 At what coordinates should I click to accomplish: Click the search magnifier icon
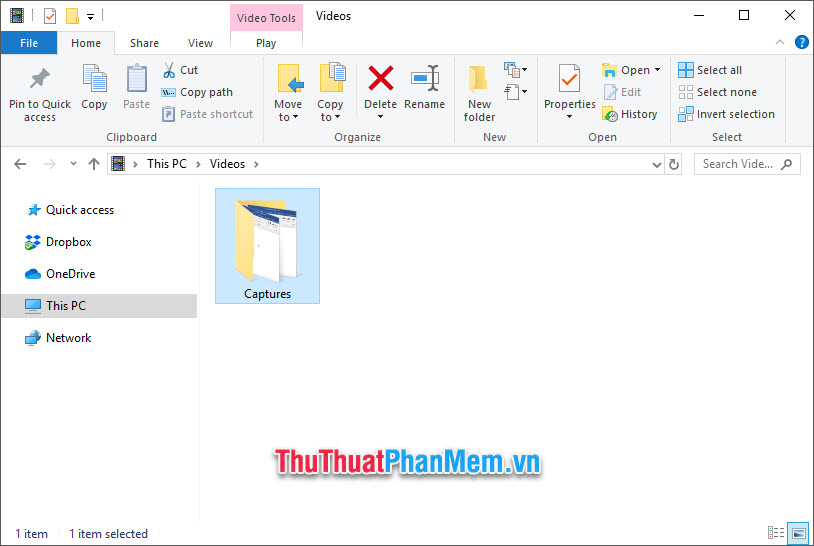coord(786,165)
